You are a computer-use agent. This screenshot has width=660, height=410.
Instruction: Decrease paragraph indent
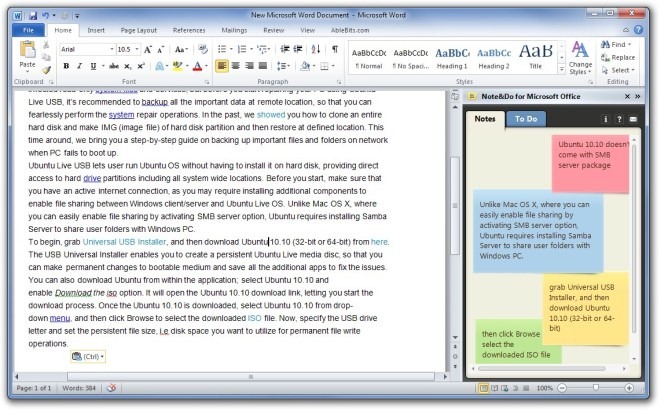(285, 50)
